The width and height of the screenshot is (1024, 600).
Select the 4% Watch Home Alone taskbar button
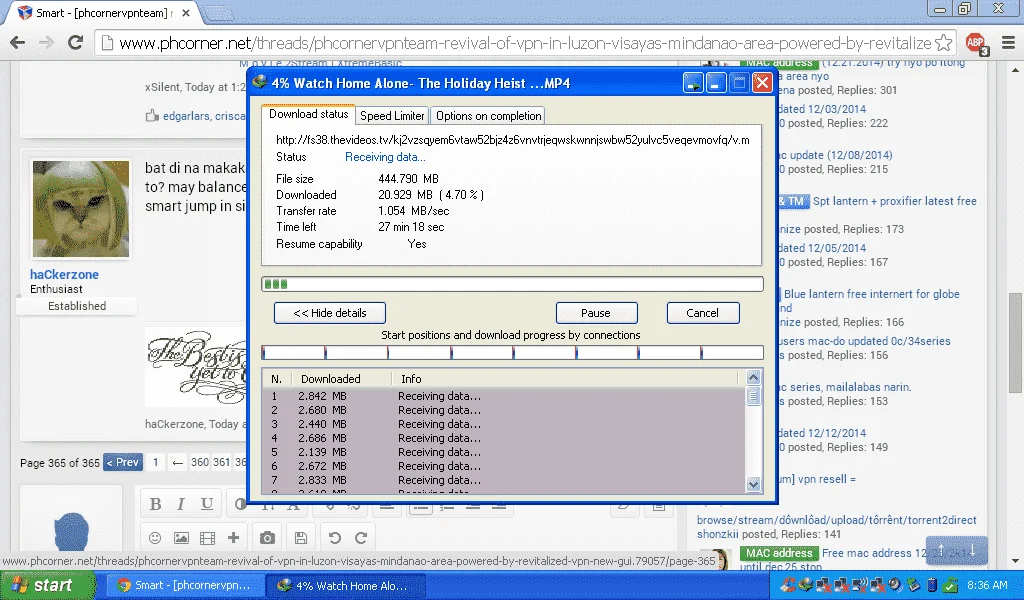point(345,586)
